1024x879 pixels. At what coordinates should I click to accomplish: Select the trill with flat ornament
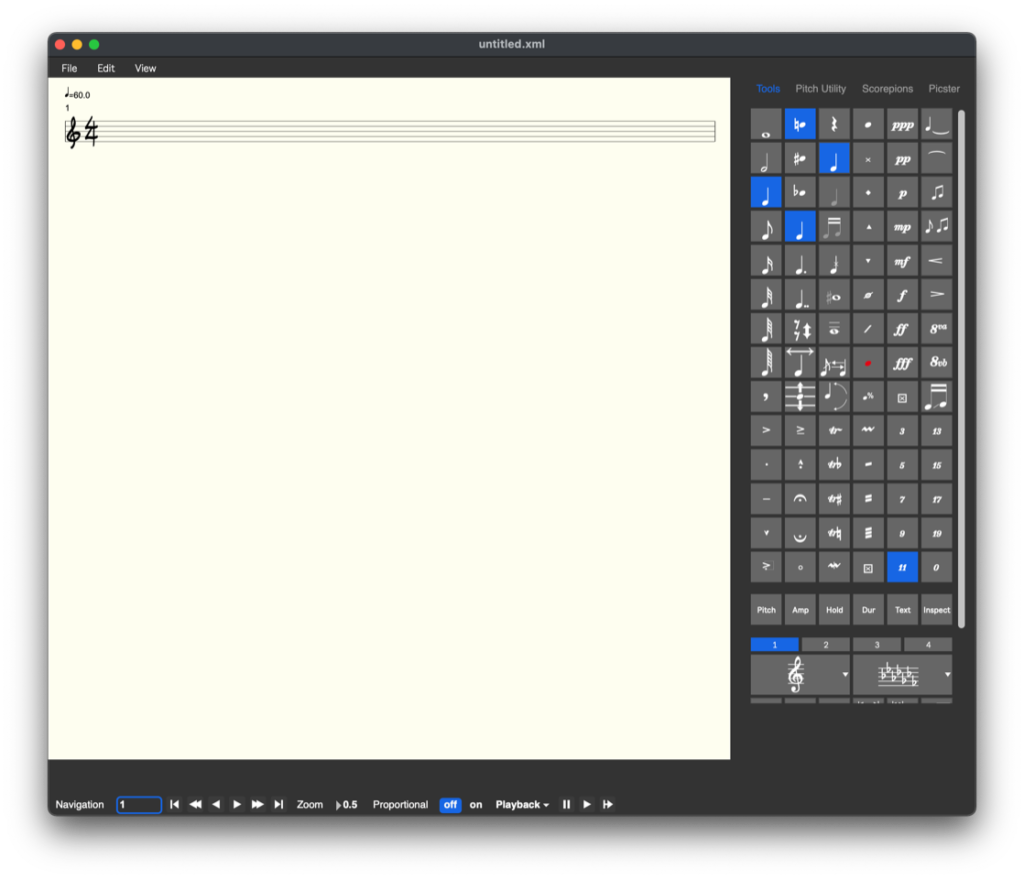click(x=834, y=464)
